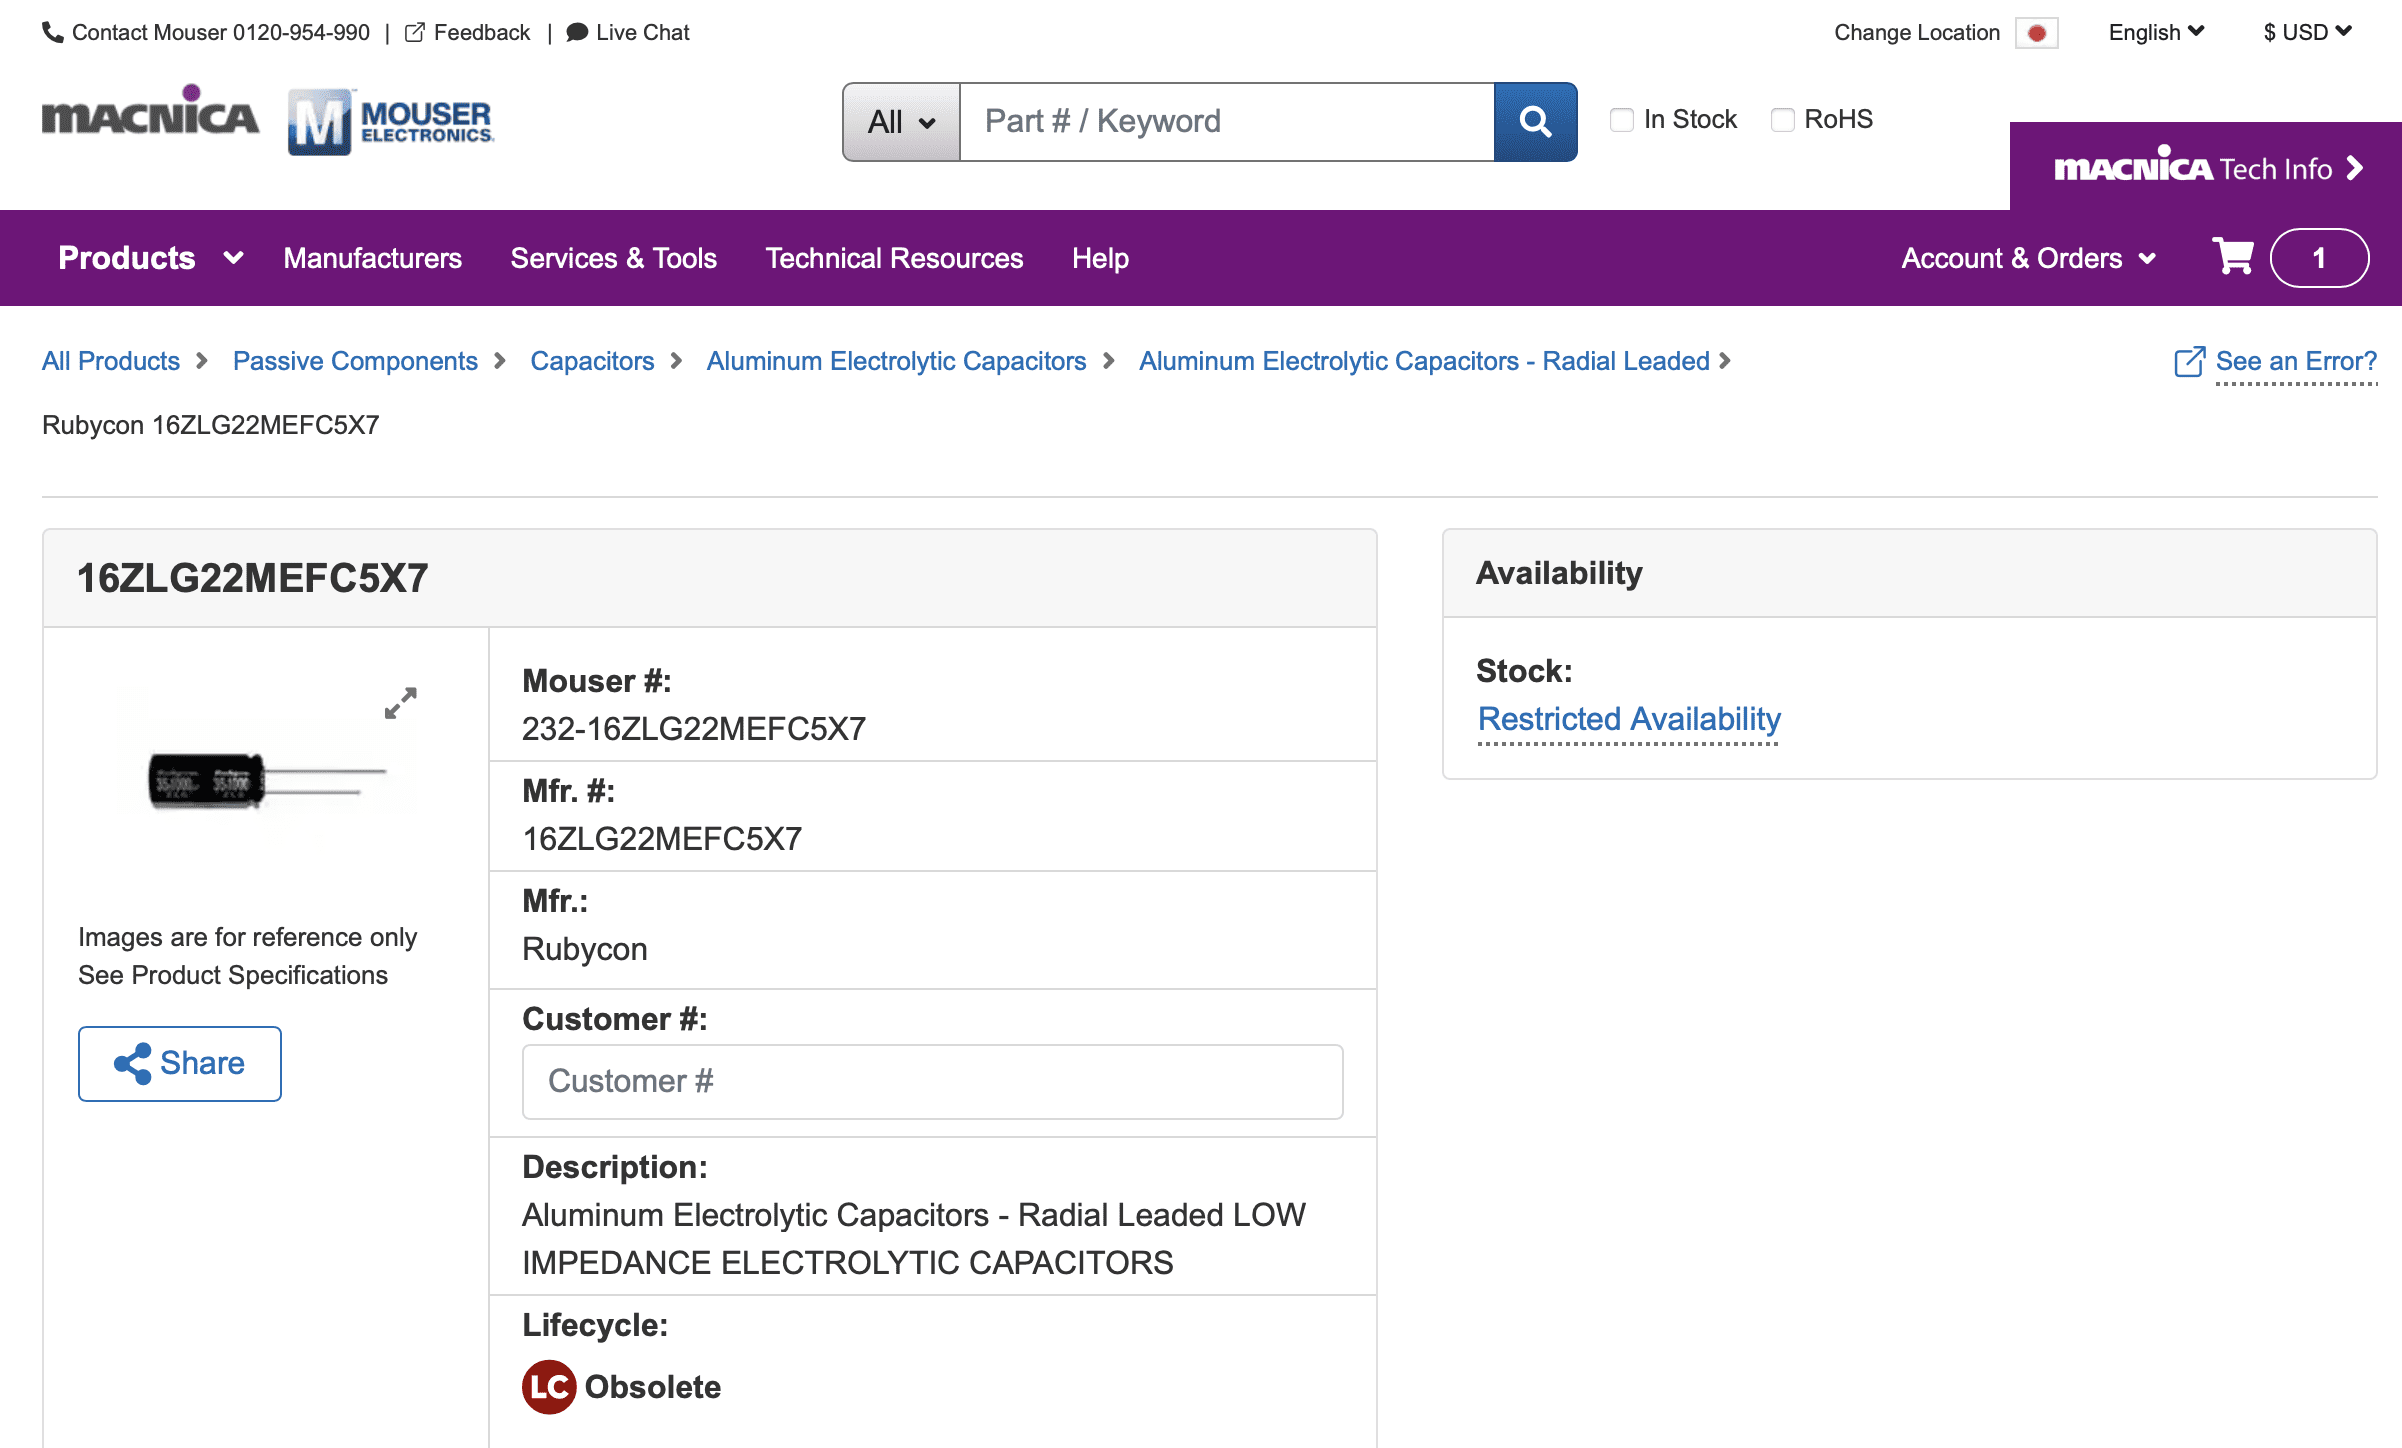Click the magnifying glass search button
This screenshot has width=2402, height=1448.
click(x=1535, y=122)
